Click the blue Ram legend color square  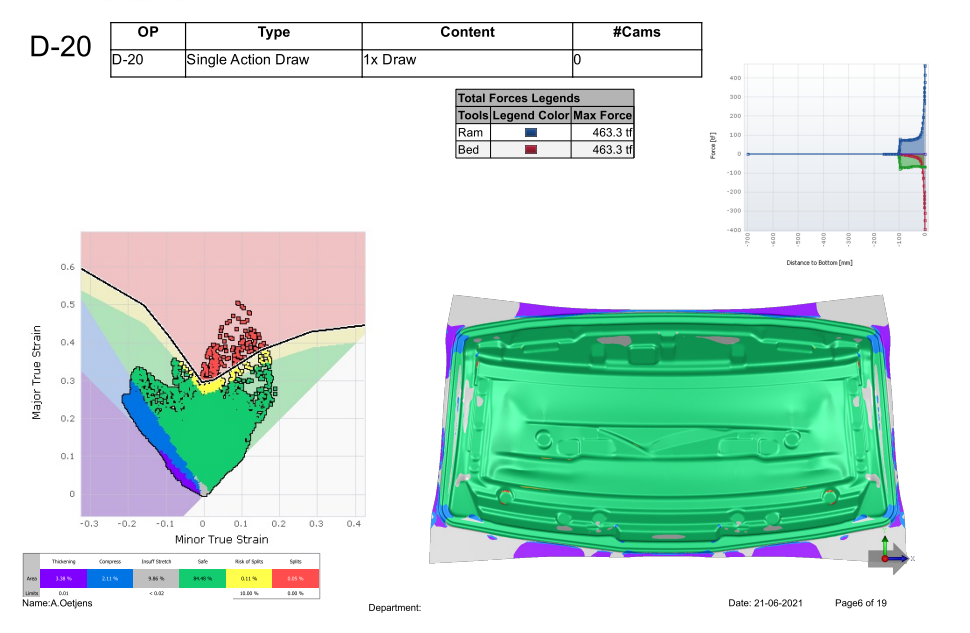pos(531,132)
